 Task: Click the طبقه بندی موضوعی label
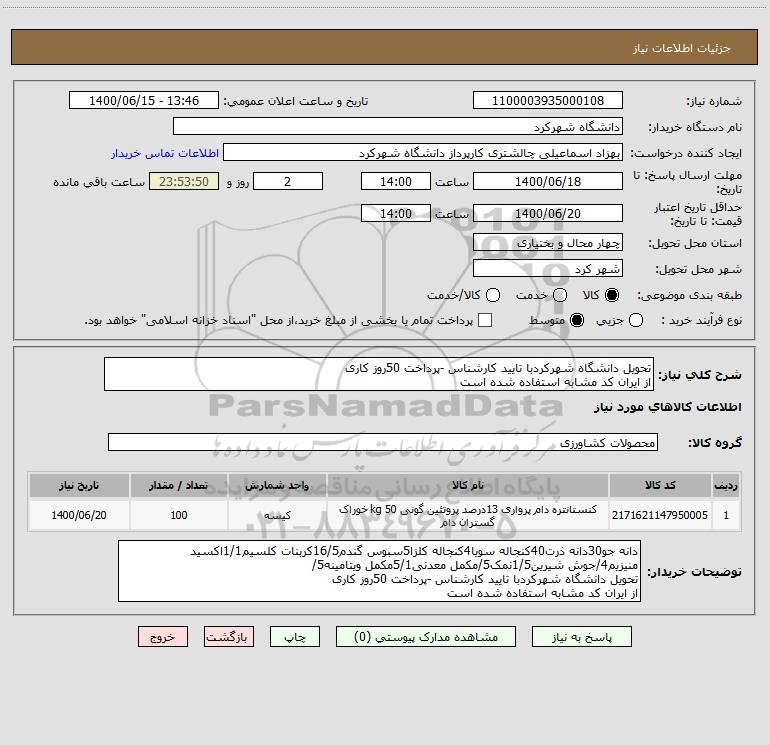tap(689, 296)
